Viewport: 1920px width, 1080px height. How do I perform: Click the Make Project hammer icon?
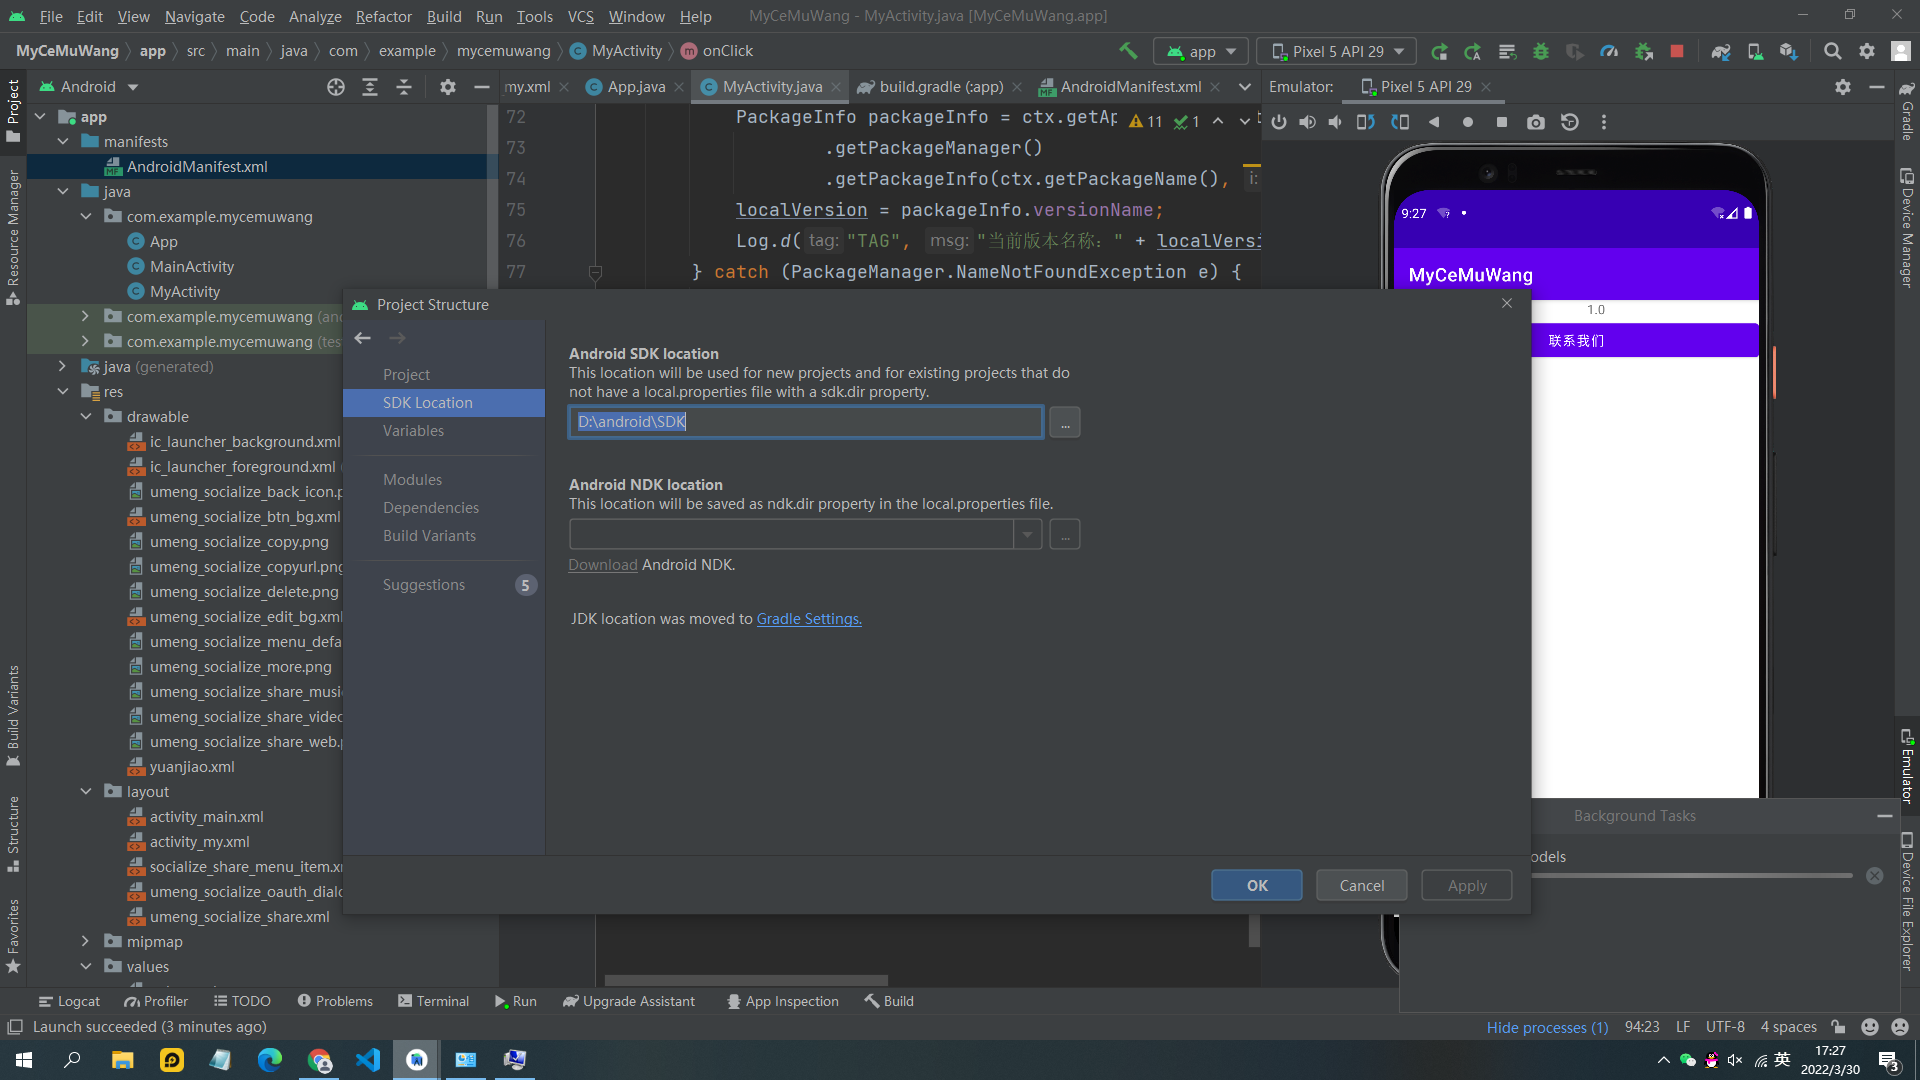[x=1128, y=51]
